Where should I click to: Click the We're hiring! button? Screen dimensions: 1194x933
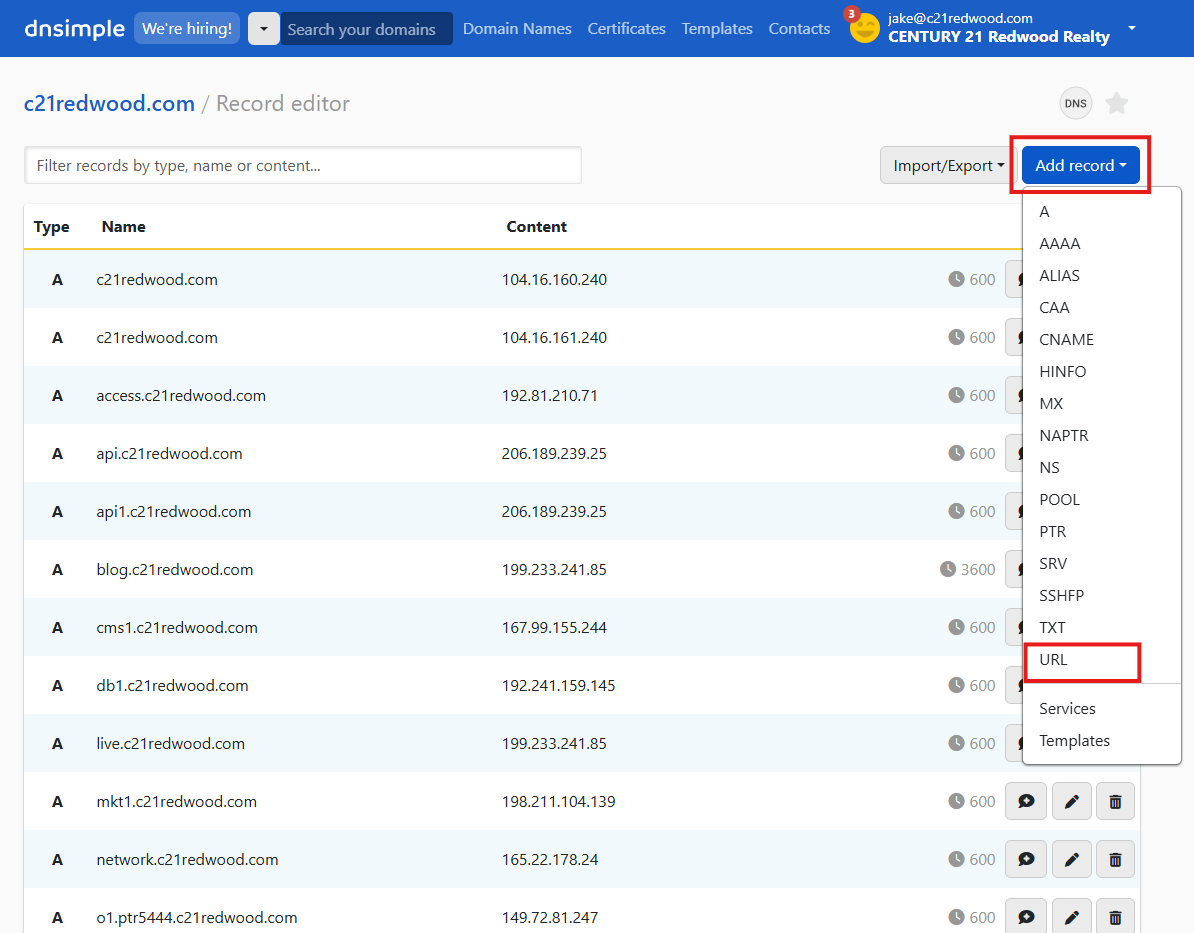click(186, 29)
